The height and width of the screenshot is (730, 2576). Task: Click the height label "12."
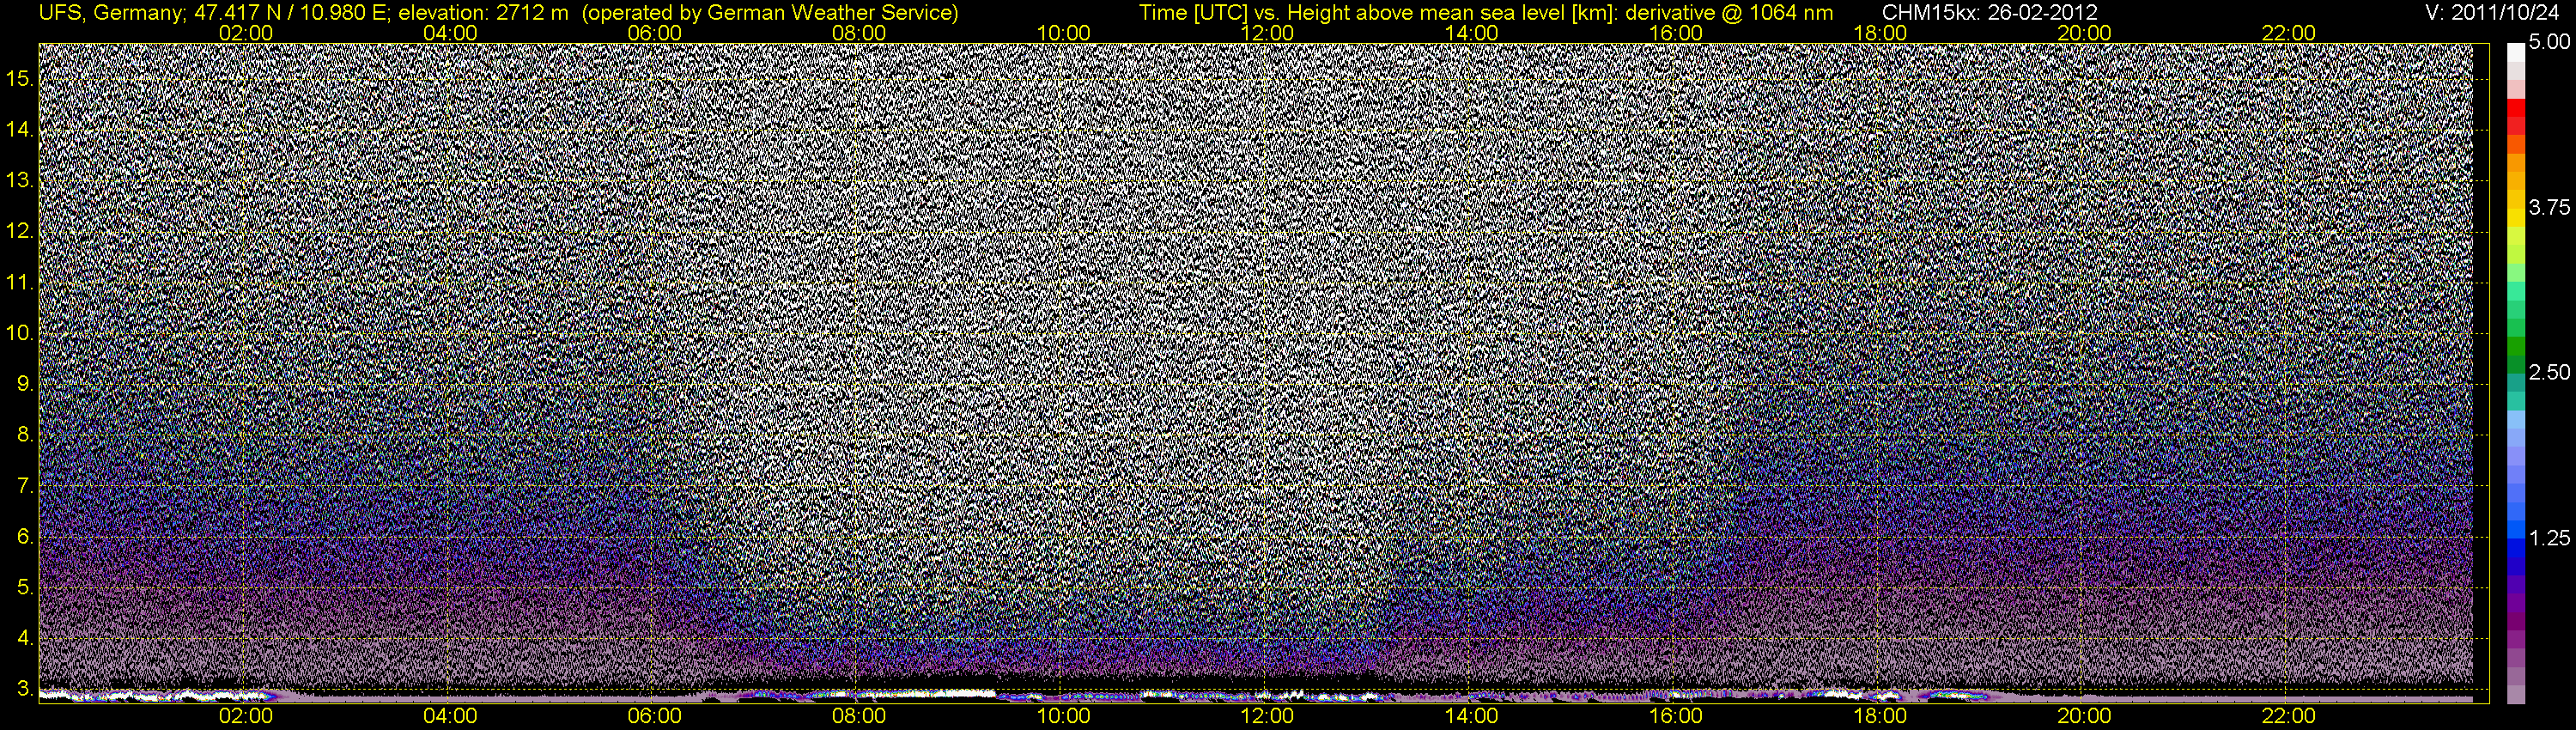coord(19,232)
